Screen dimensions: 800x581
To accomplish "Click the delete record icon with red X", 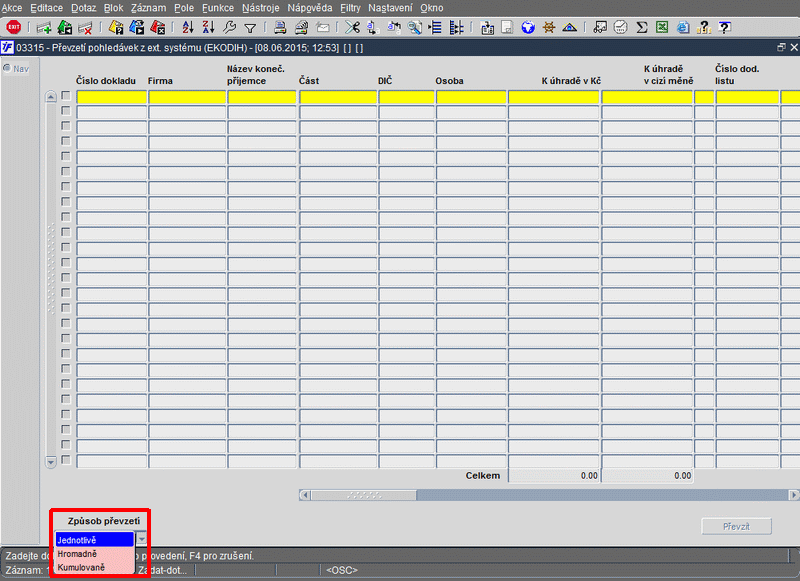I will [85, 28].
